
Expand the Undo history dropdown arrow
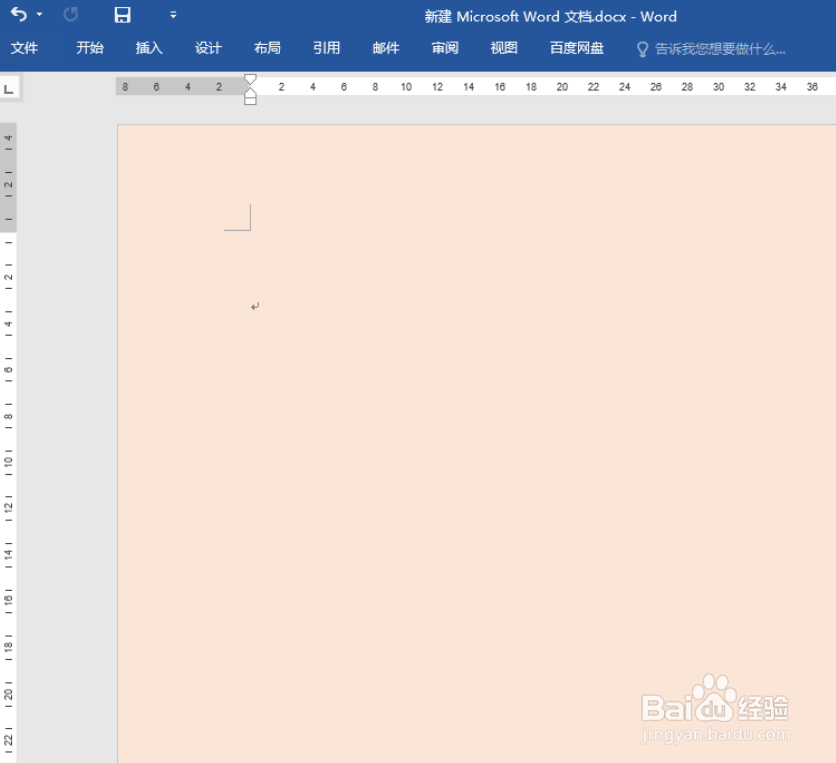(39, 14)
